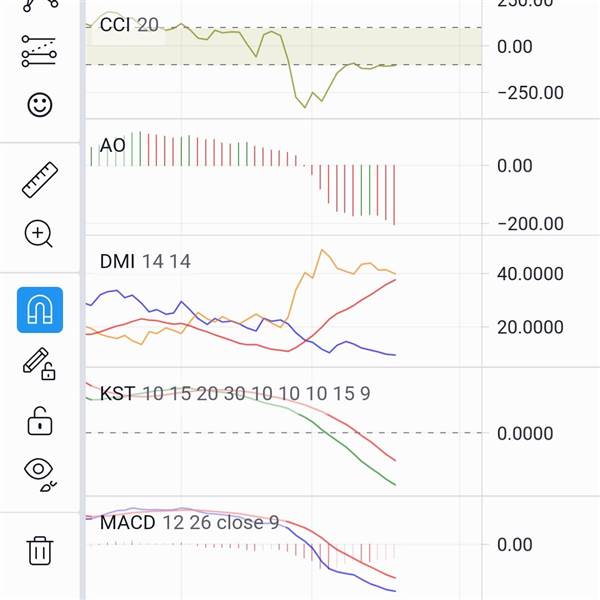600x600 pixels.
Task: Open the MACD 12 26 close 9 legend
Action: click(x=189, y=523)
